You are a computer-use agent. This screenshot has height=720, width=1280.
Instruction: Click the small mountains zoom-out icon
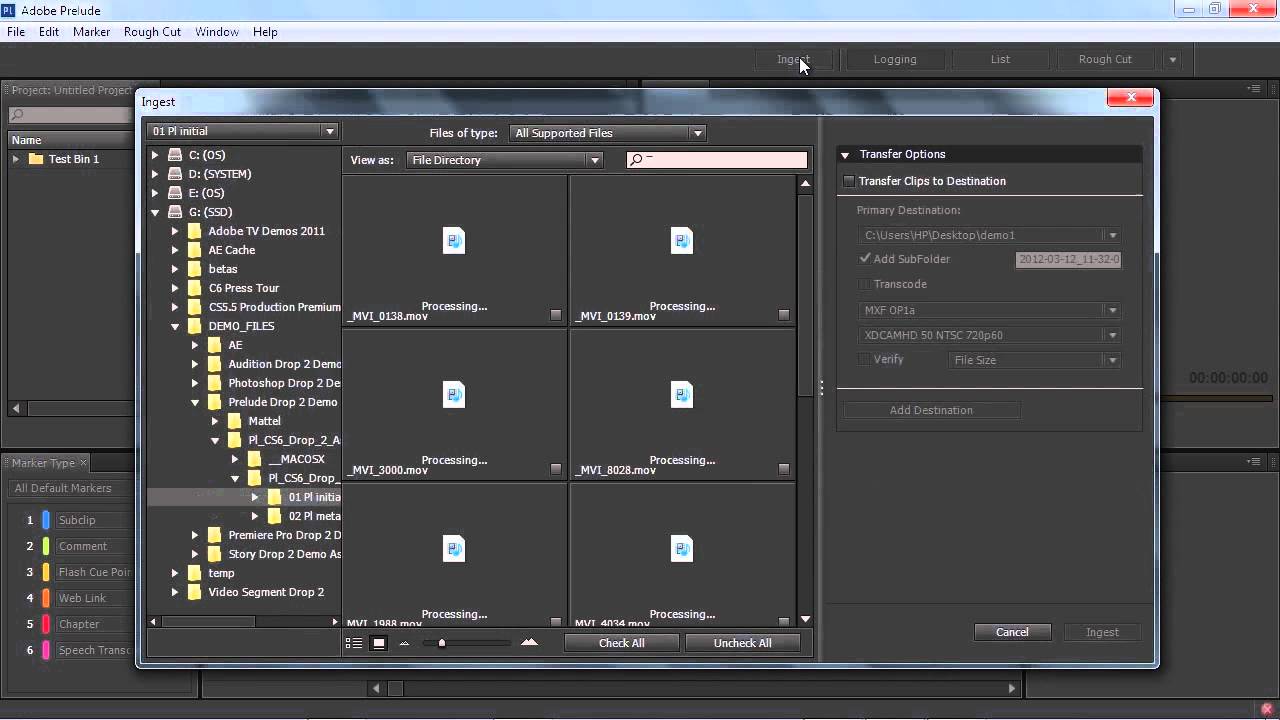404,643
